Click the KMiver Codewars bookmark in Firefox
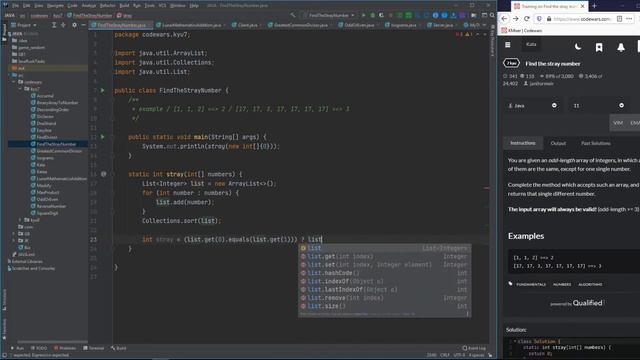 (522, 31)
